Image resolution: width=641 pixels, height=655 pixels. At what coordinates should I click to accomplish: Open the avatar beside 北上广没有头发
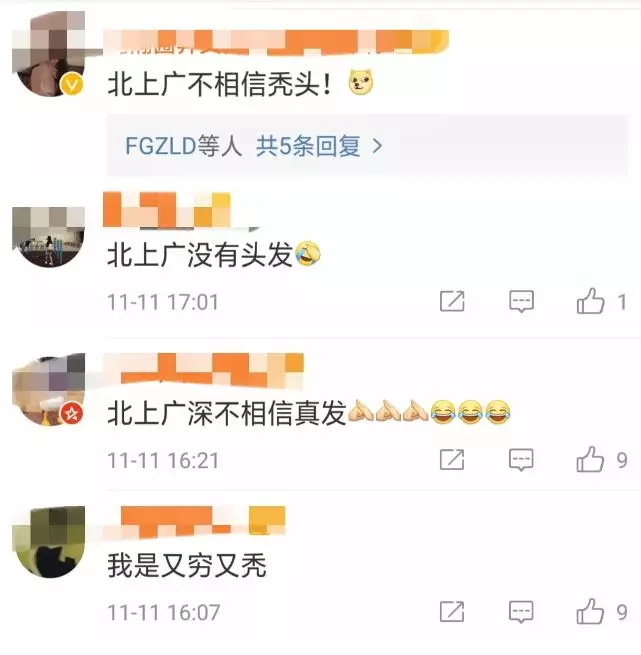[48, 236]
